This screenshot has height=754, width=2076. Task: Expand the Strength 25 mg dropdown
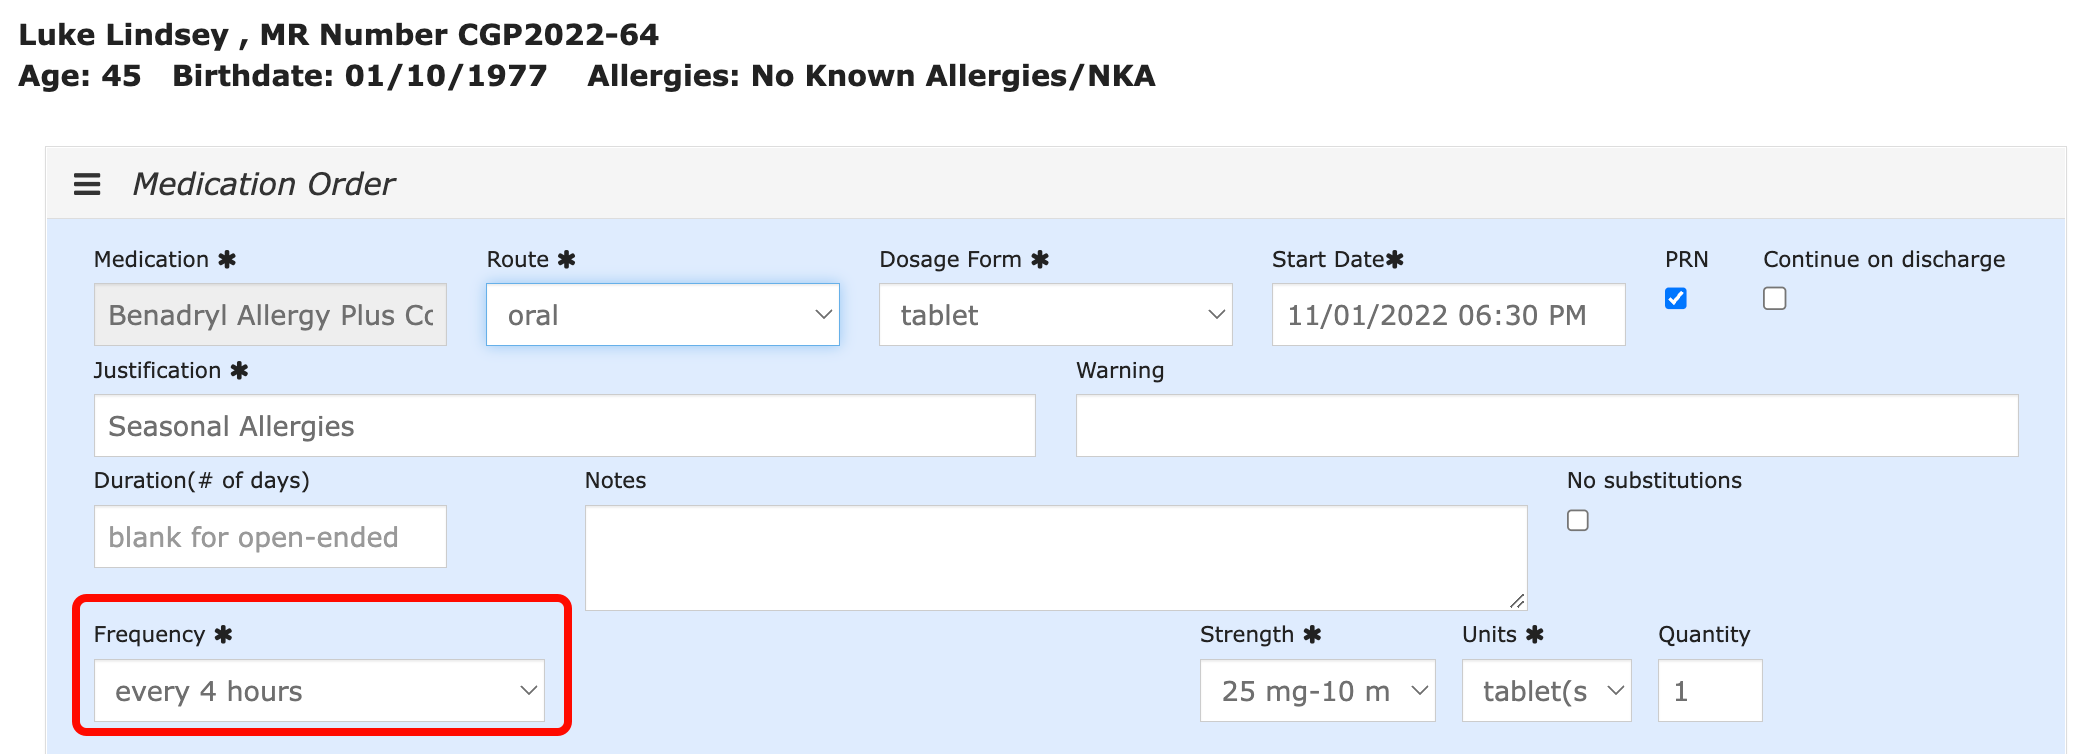click(1317, 691)
